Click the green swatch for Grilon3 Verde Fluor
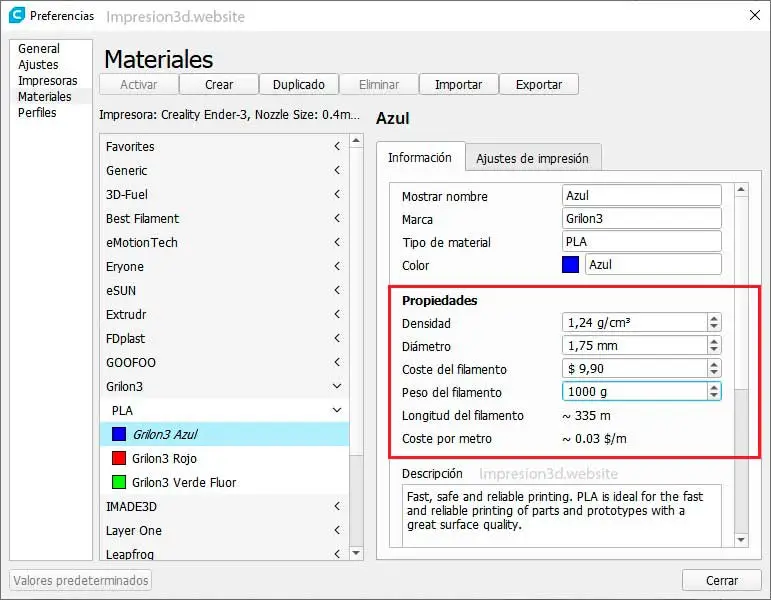Image resolution: width=771 pixels, height=600 pixels. pos(119,482)
